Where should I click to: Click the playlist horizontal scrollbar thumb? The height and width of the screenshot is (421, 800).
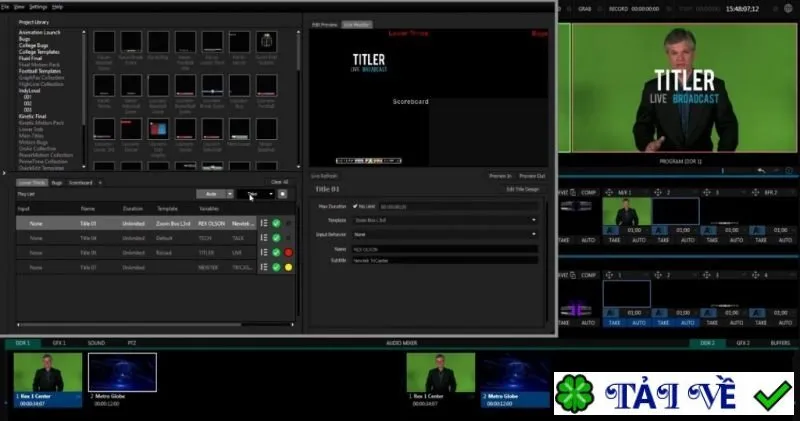click(132, 325)
